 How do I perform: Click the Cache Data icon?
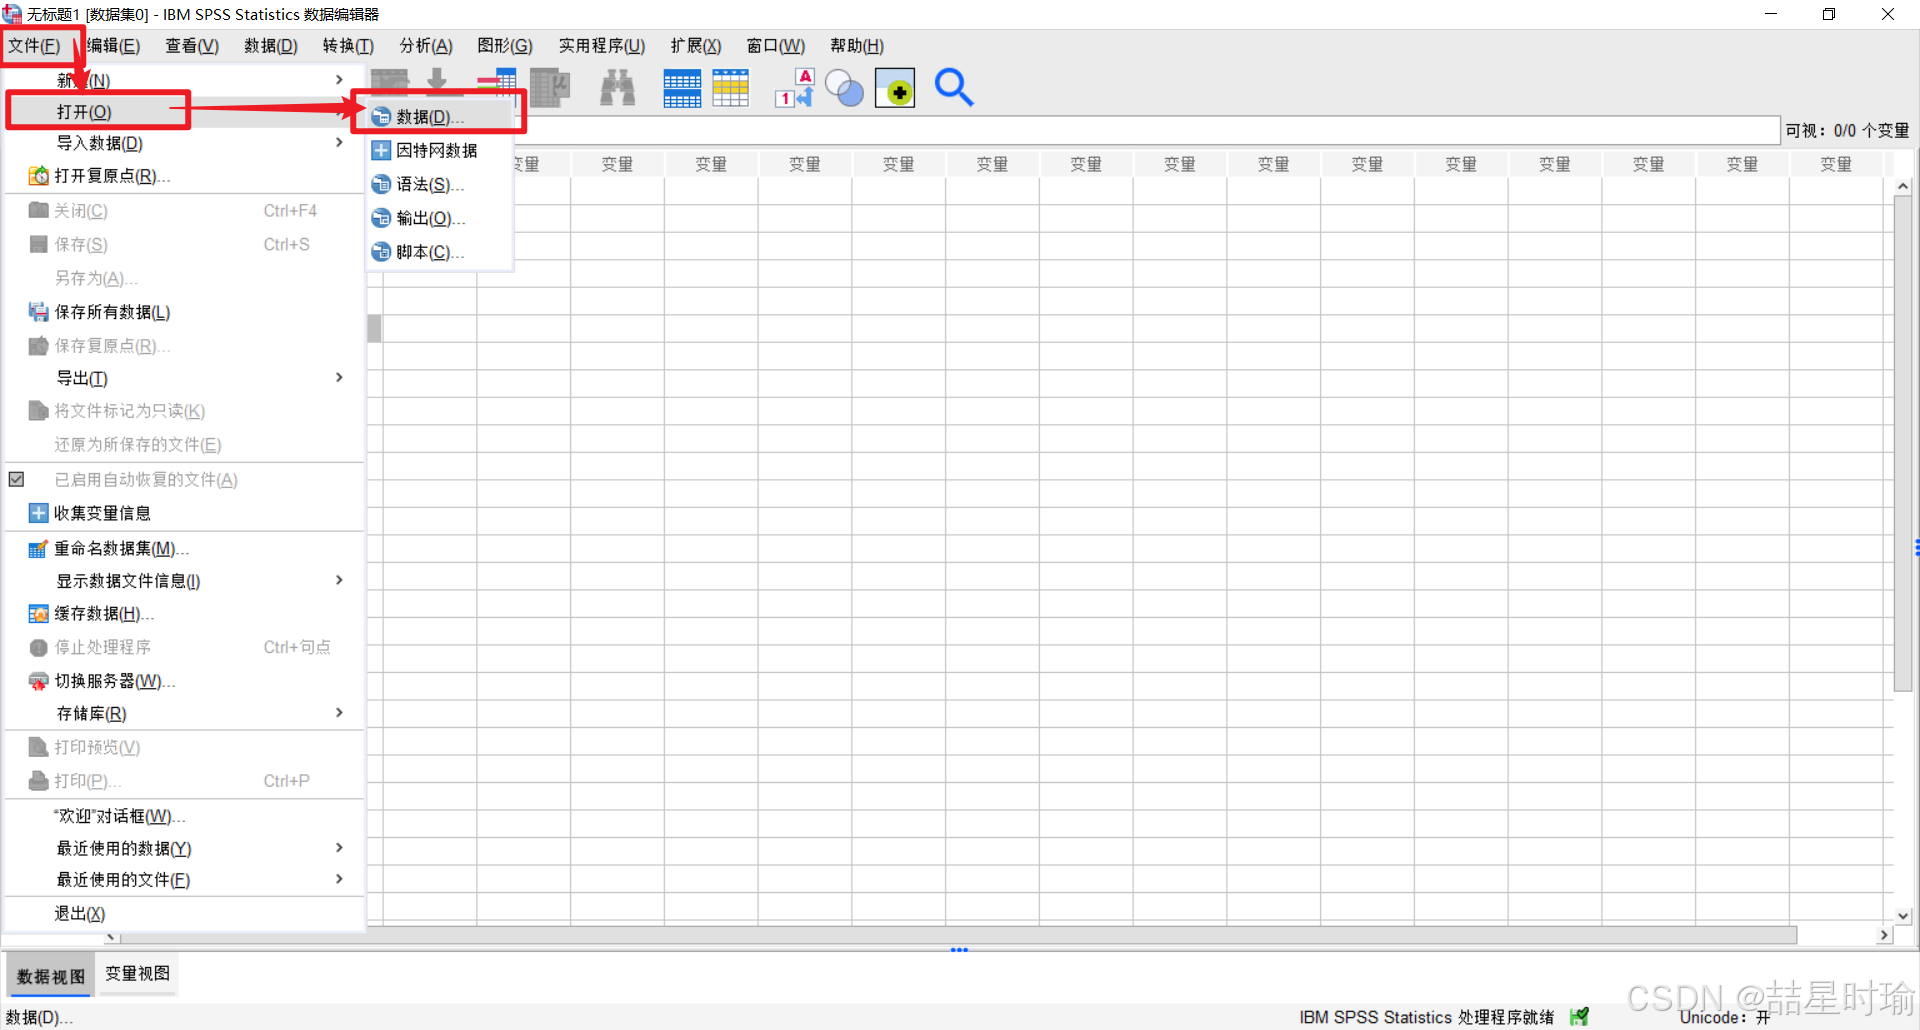39,614
